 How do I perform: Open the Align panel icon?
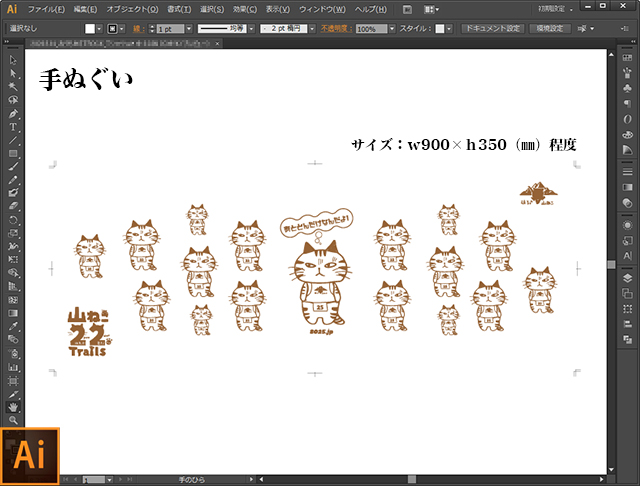(627, 324)
